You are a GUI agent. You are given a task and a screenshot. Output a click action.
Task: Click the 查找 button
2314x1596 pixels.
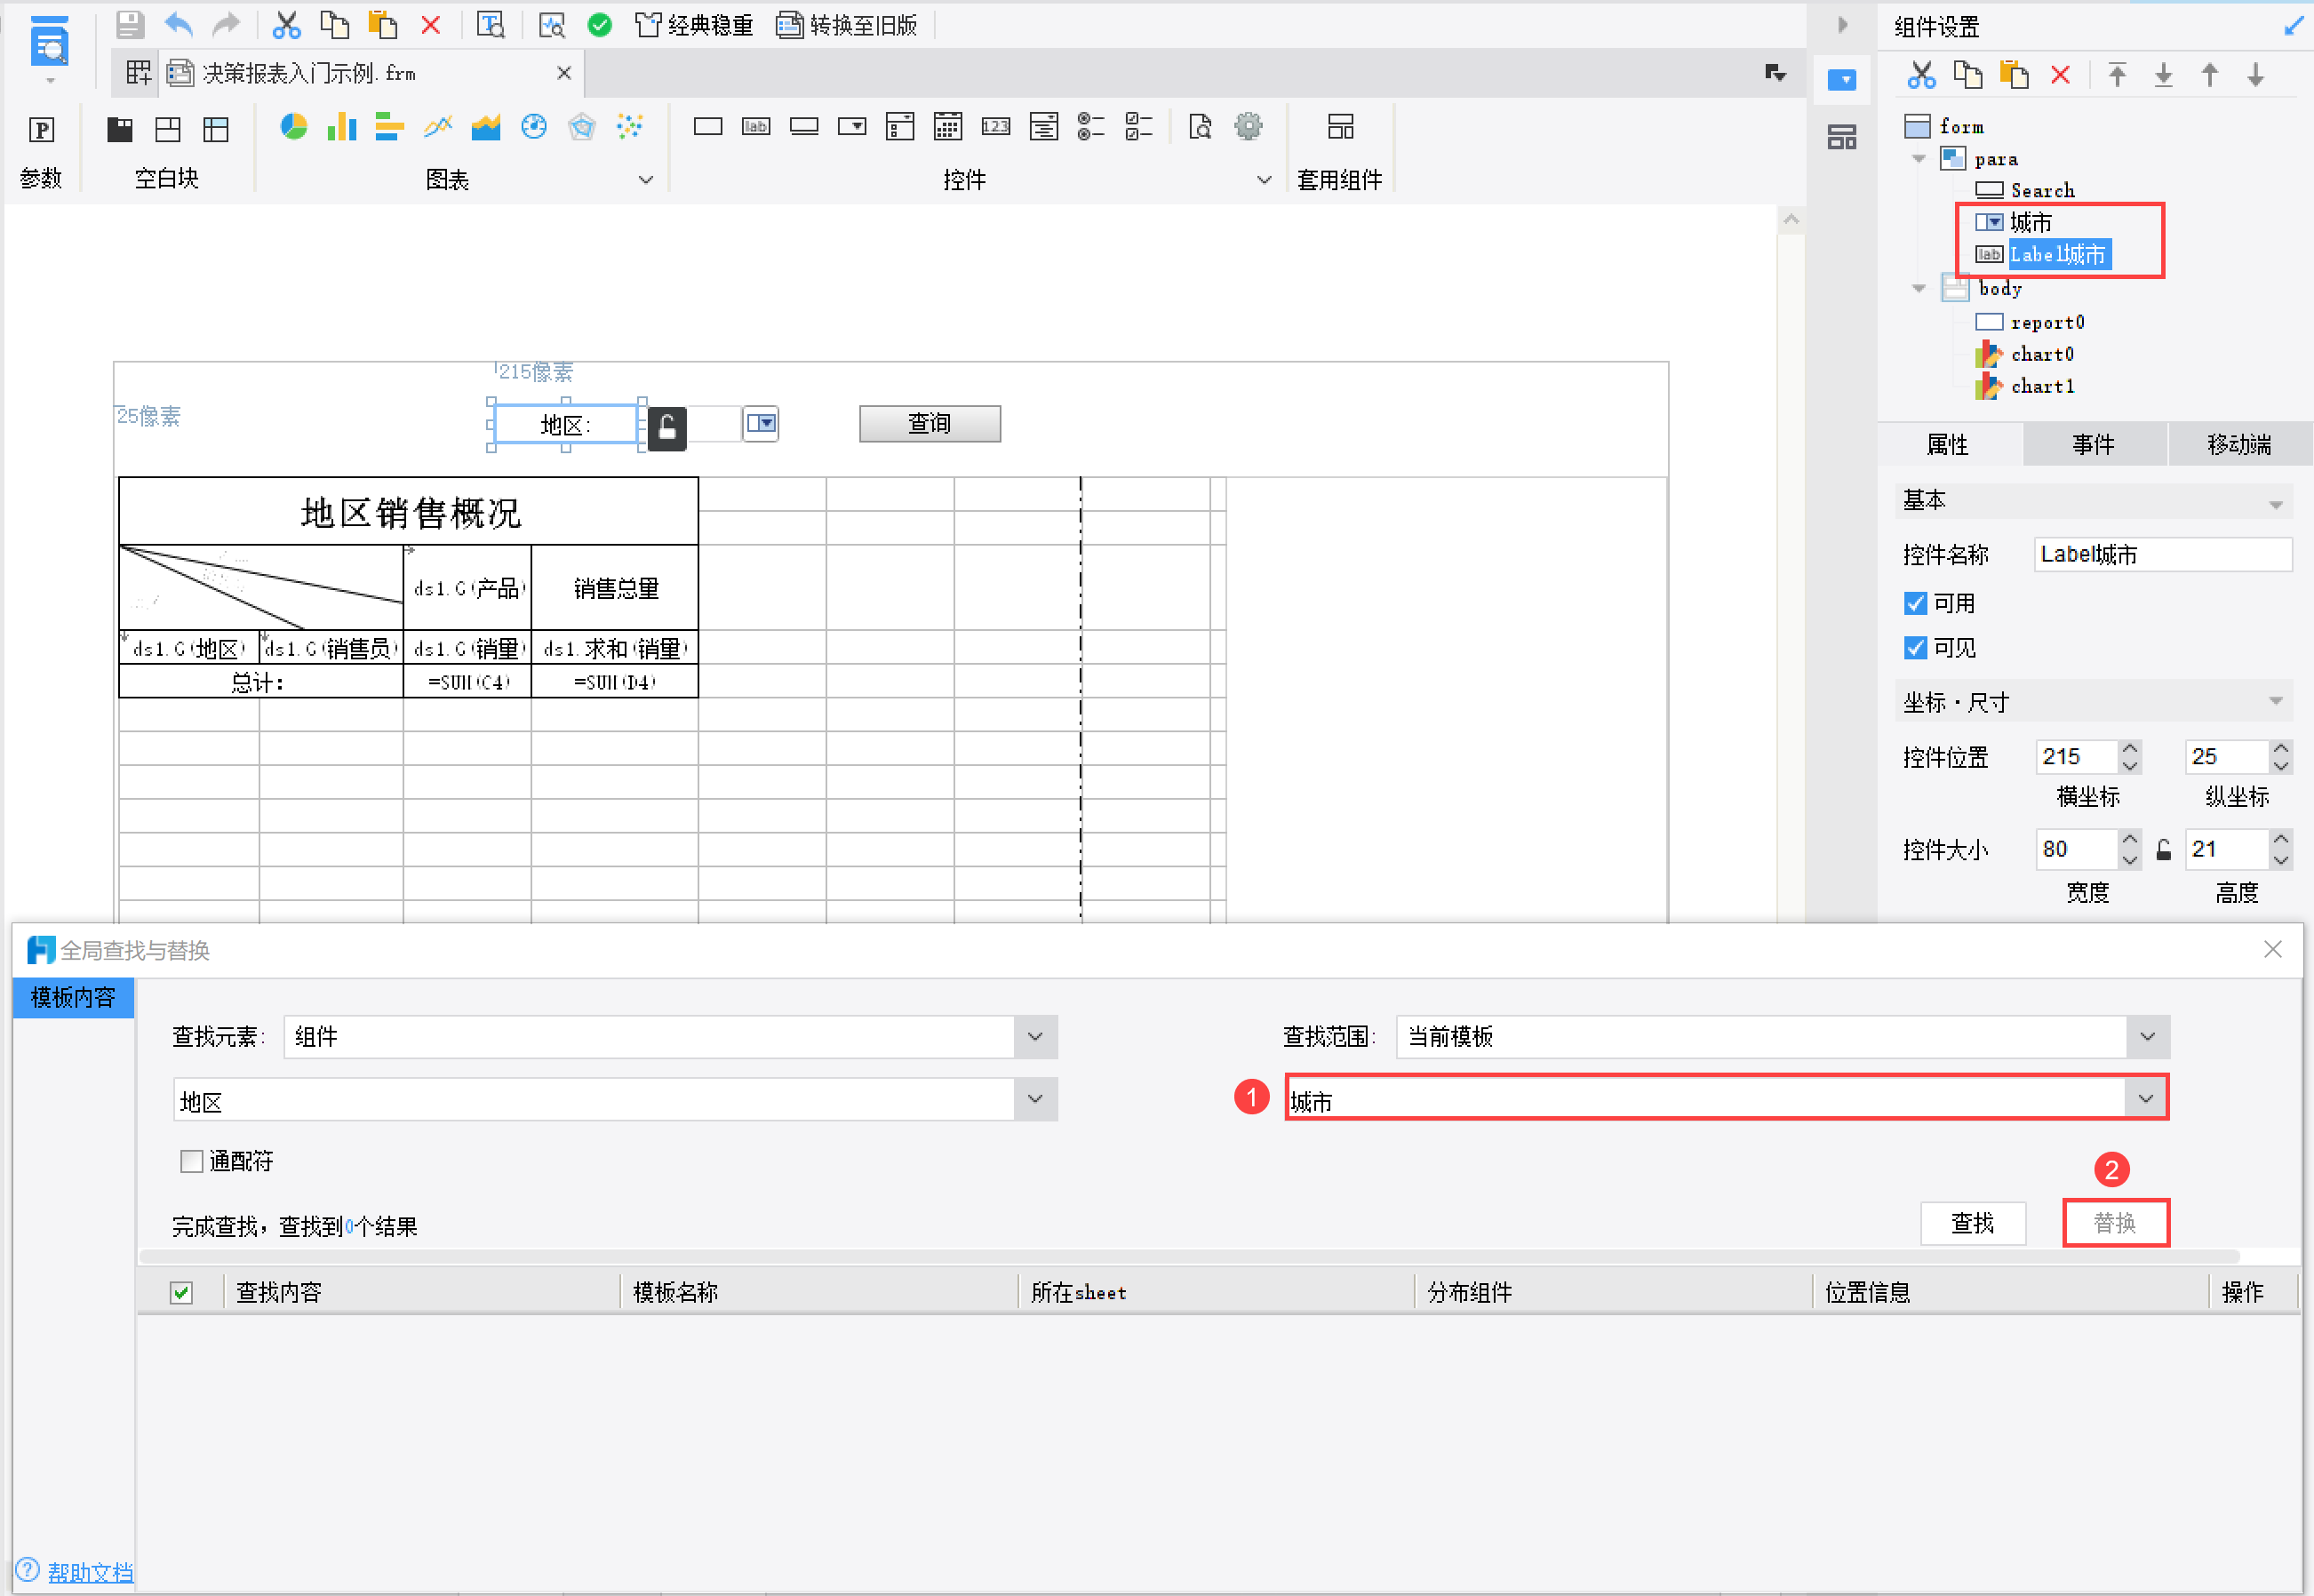[1972, 1223]
